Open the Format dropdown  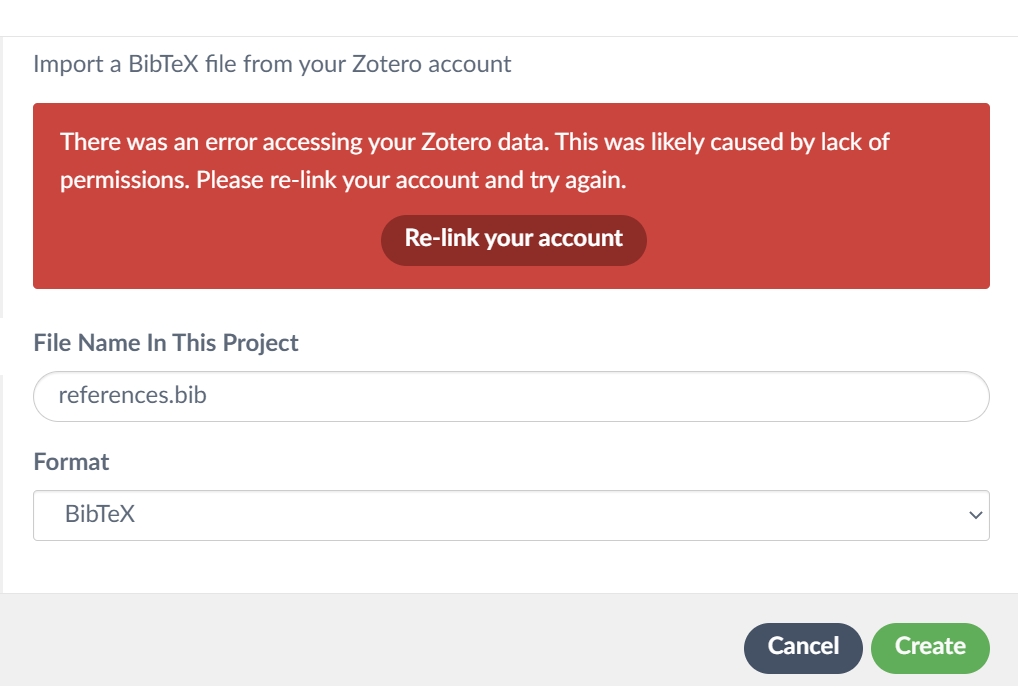510,515
